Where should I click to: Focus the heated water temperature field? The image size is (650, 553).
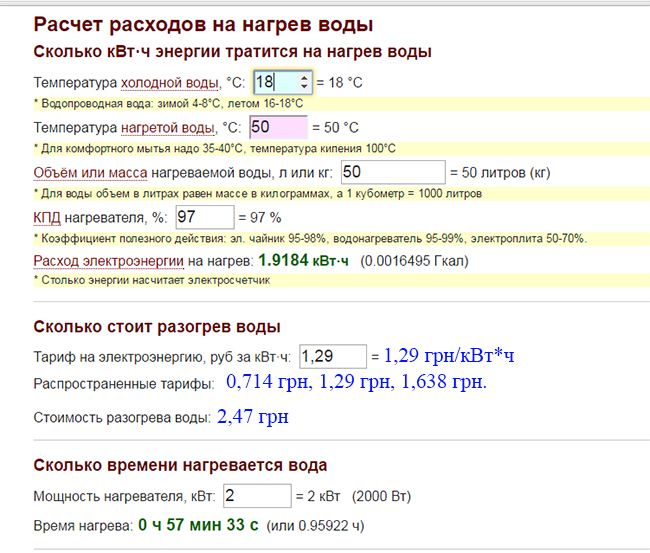click(x=278, y=127)
